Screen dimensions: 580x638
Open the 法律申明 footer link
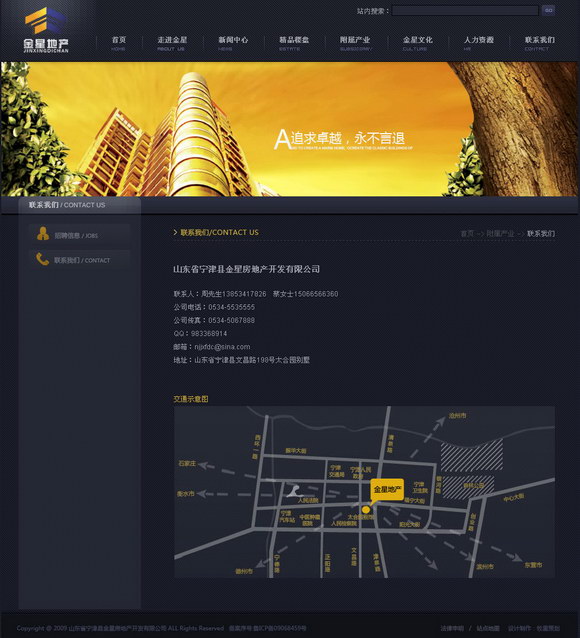[452, 628]
